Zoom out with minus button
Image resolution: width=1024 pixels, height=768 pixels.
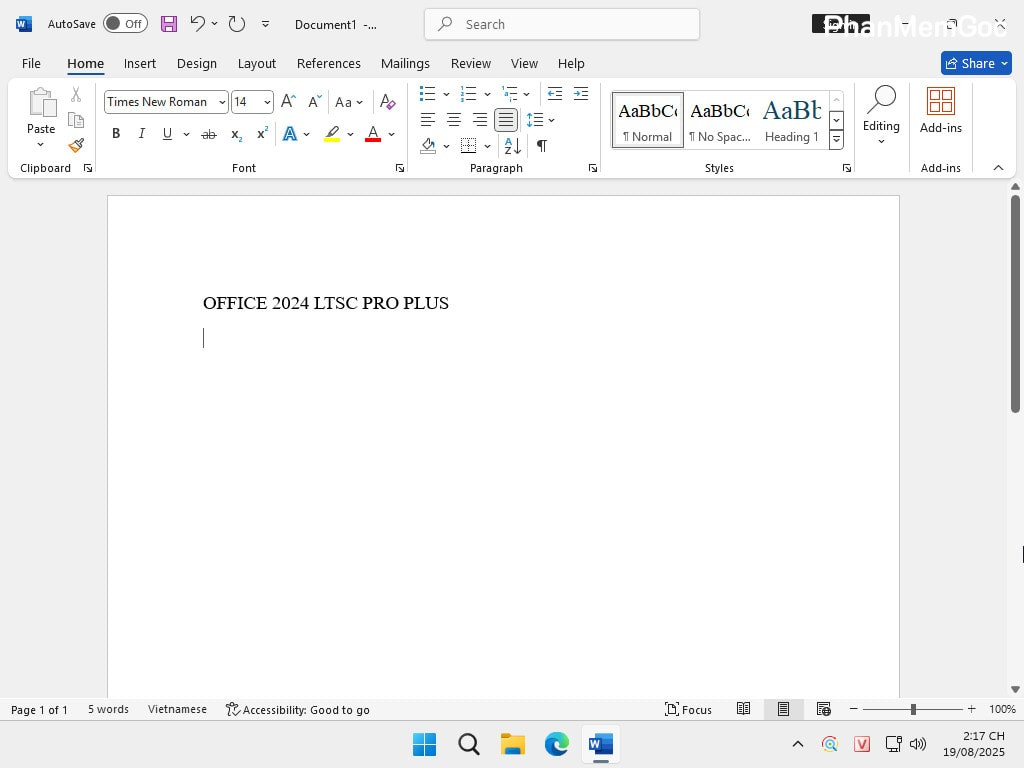coord(853,709)
